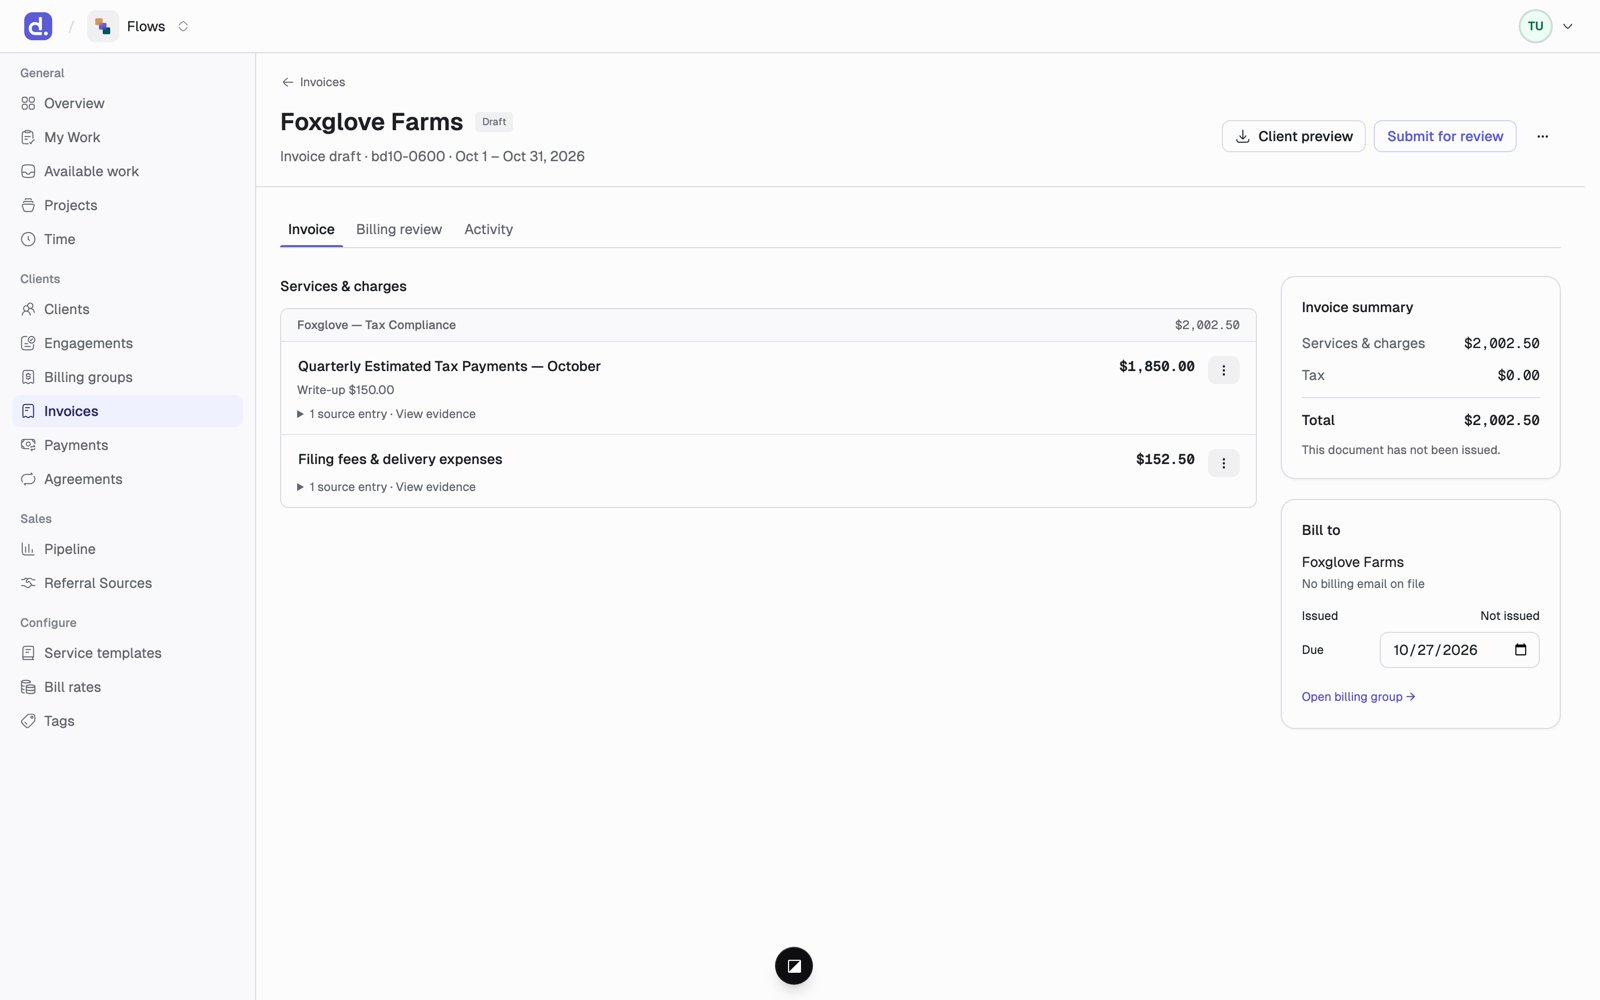Open the invoice more options ellipsis
The image size is (1600, 1000).
(1542, 136)
